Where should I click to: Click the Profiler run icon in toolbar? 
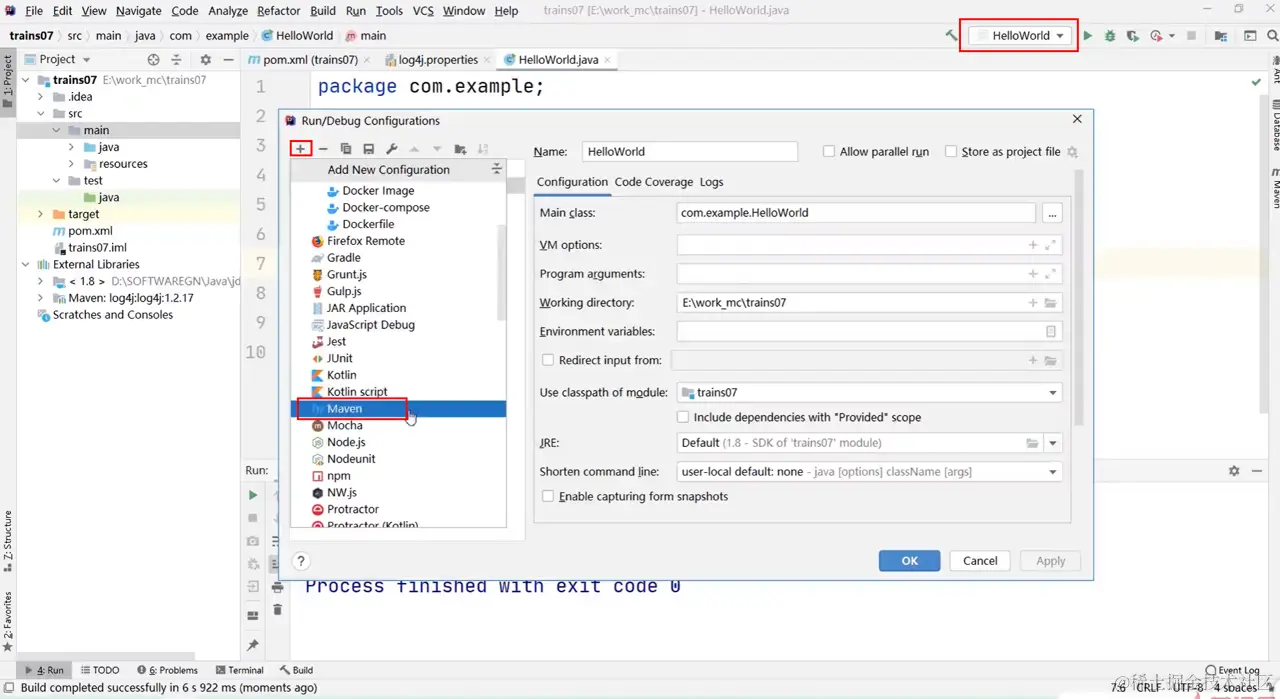[x=1157, y=35]
